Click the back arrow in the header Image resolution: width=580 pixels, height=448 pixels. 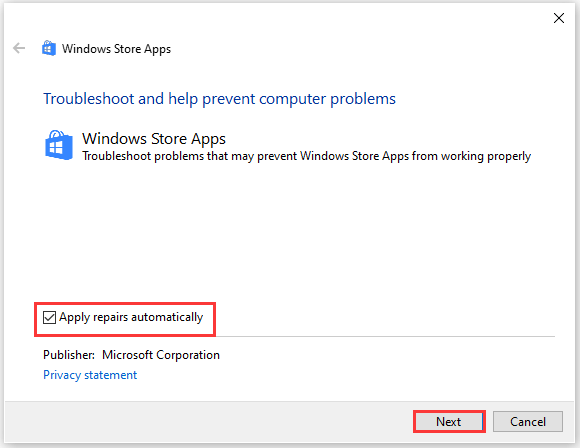coord(19,48)
